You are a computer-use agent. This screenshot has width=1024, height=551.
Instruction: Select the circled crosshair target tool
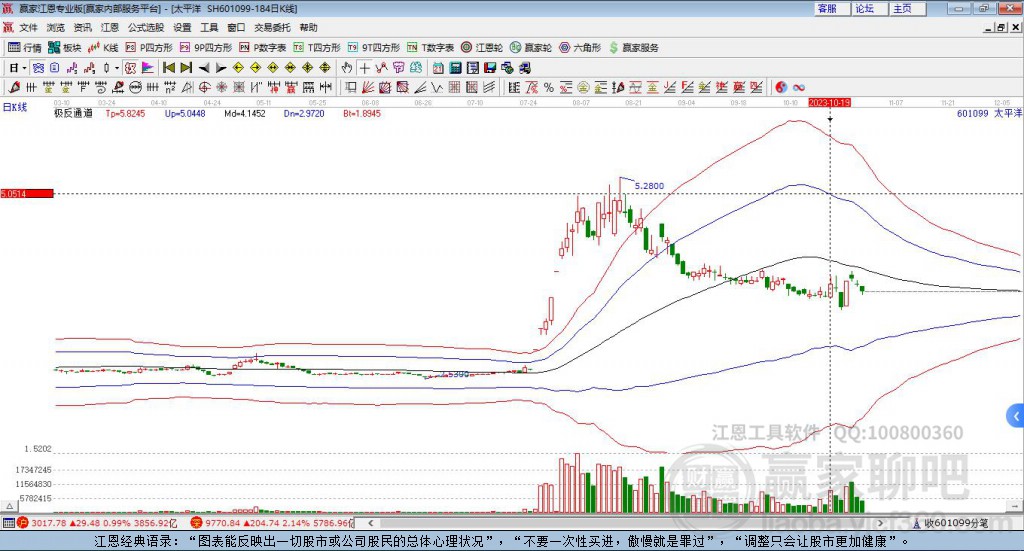pos(204,87)
